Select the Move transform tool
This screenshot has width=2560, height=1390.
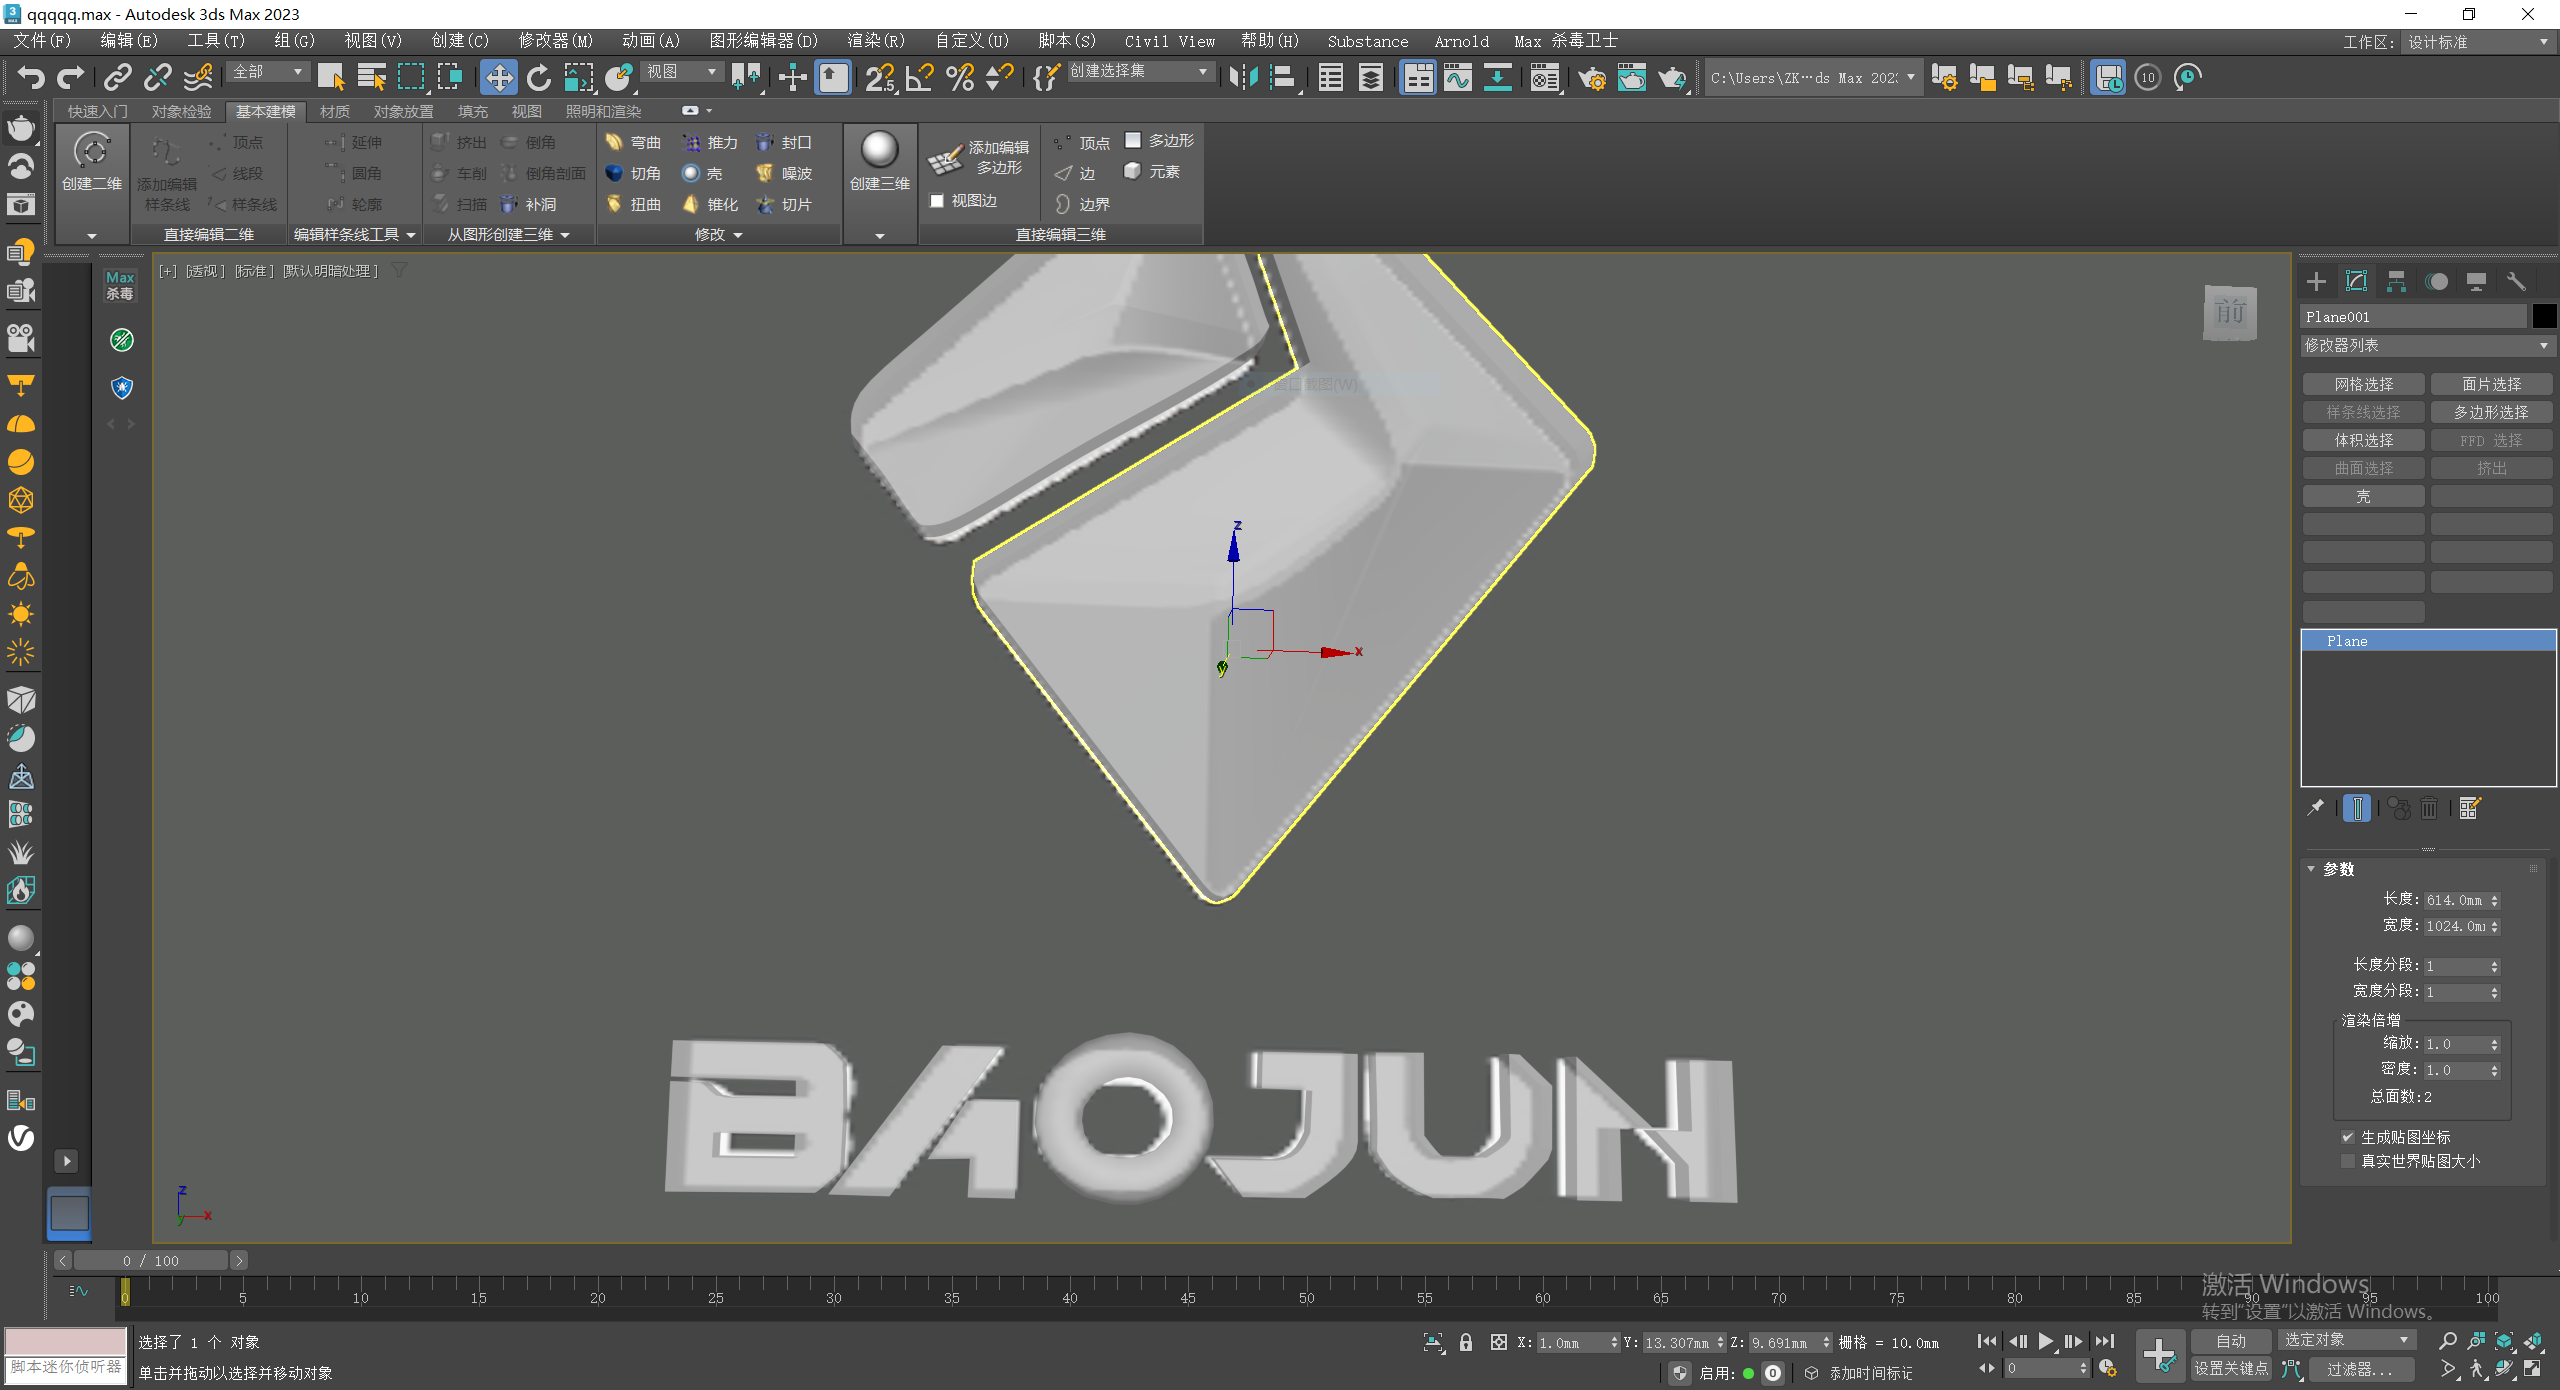[498, 77]
